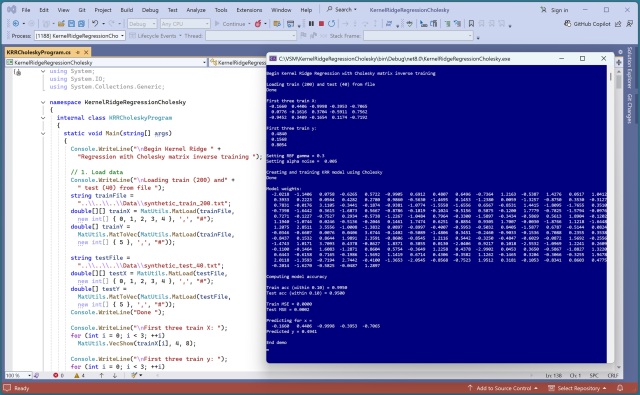Stop debugging with the red square
The width and height of the screenshot is (640, 395).
(321, 24)
